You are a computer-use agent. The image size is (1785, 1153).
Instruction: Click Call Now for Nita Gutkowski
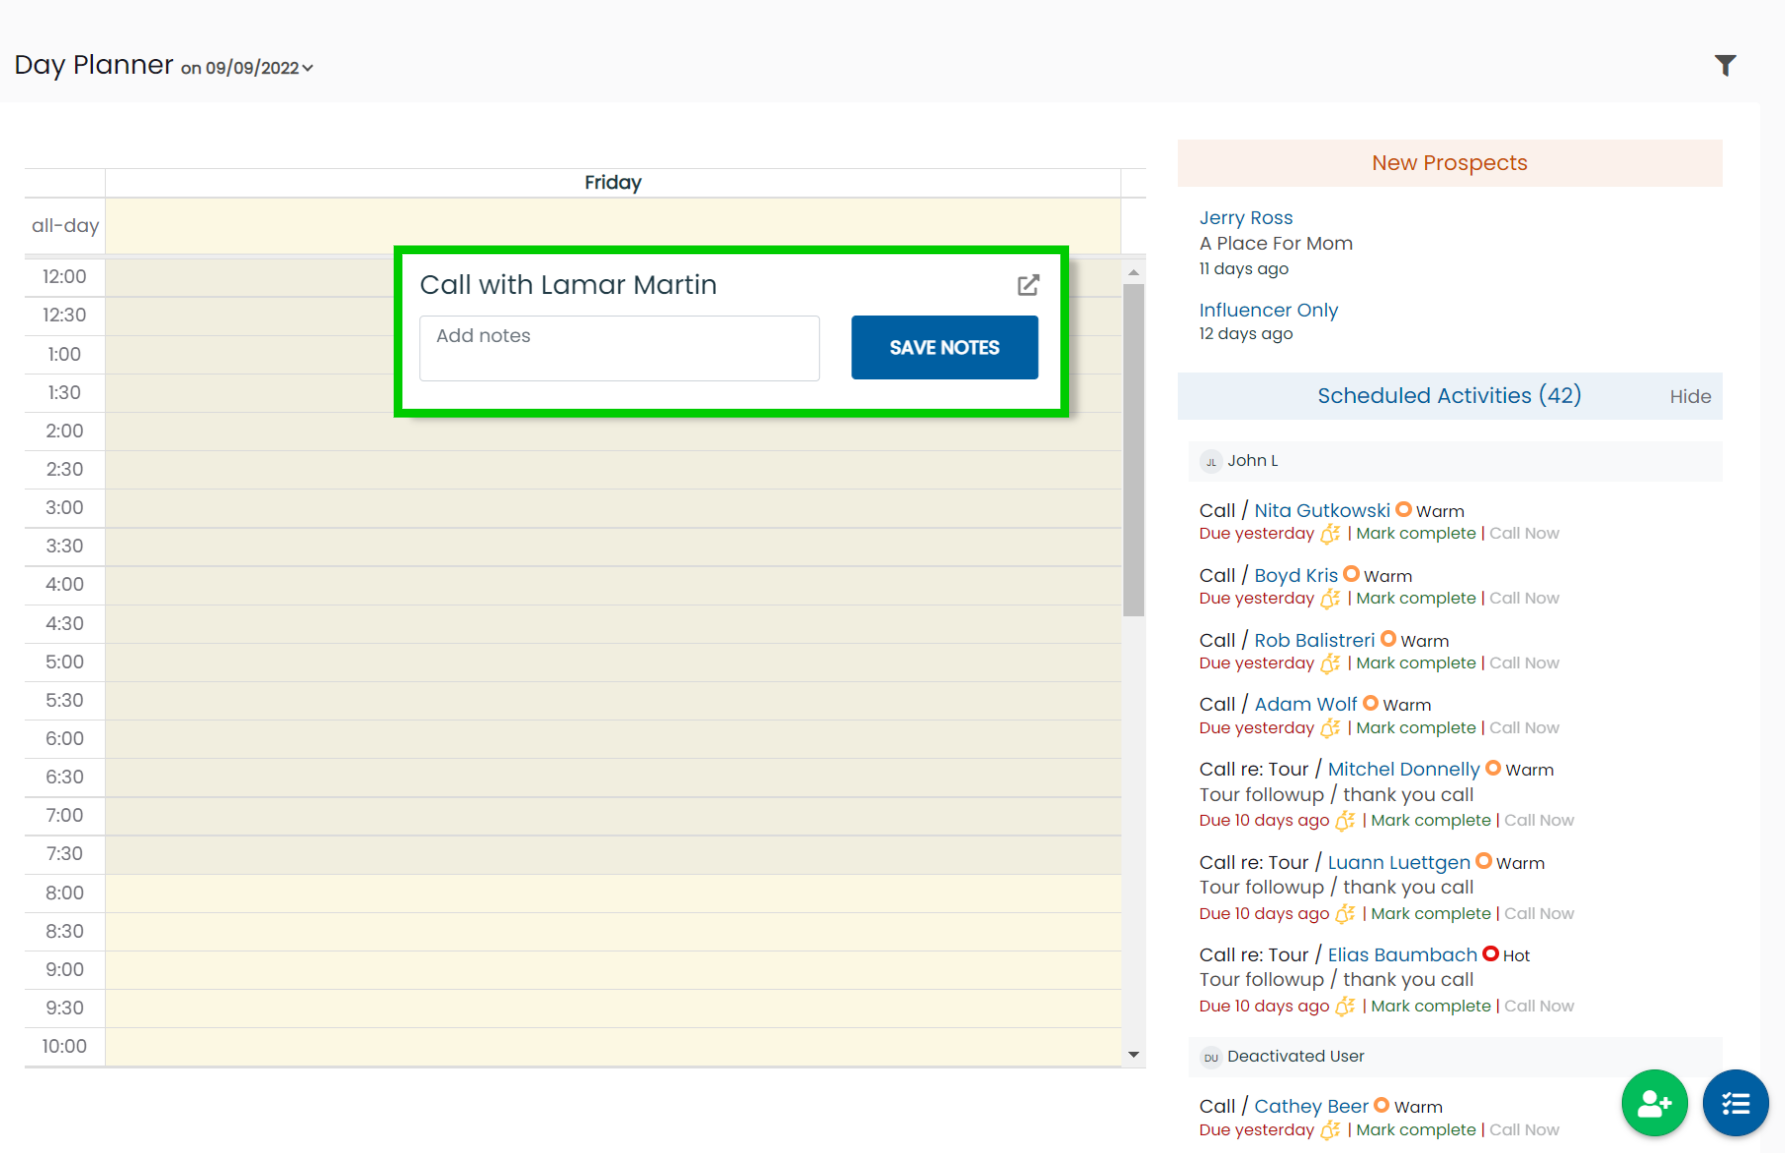click(1524, 534)
